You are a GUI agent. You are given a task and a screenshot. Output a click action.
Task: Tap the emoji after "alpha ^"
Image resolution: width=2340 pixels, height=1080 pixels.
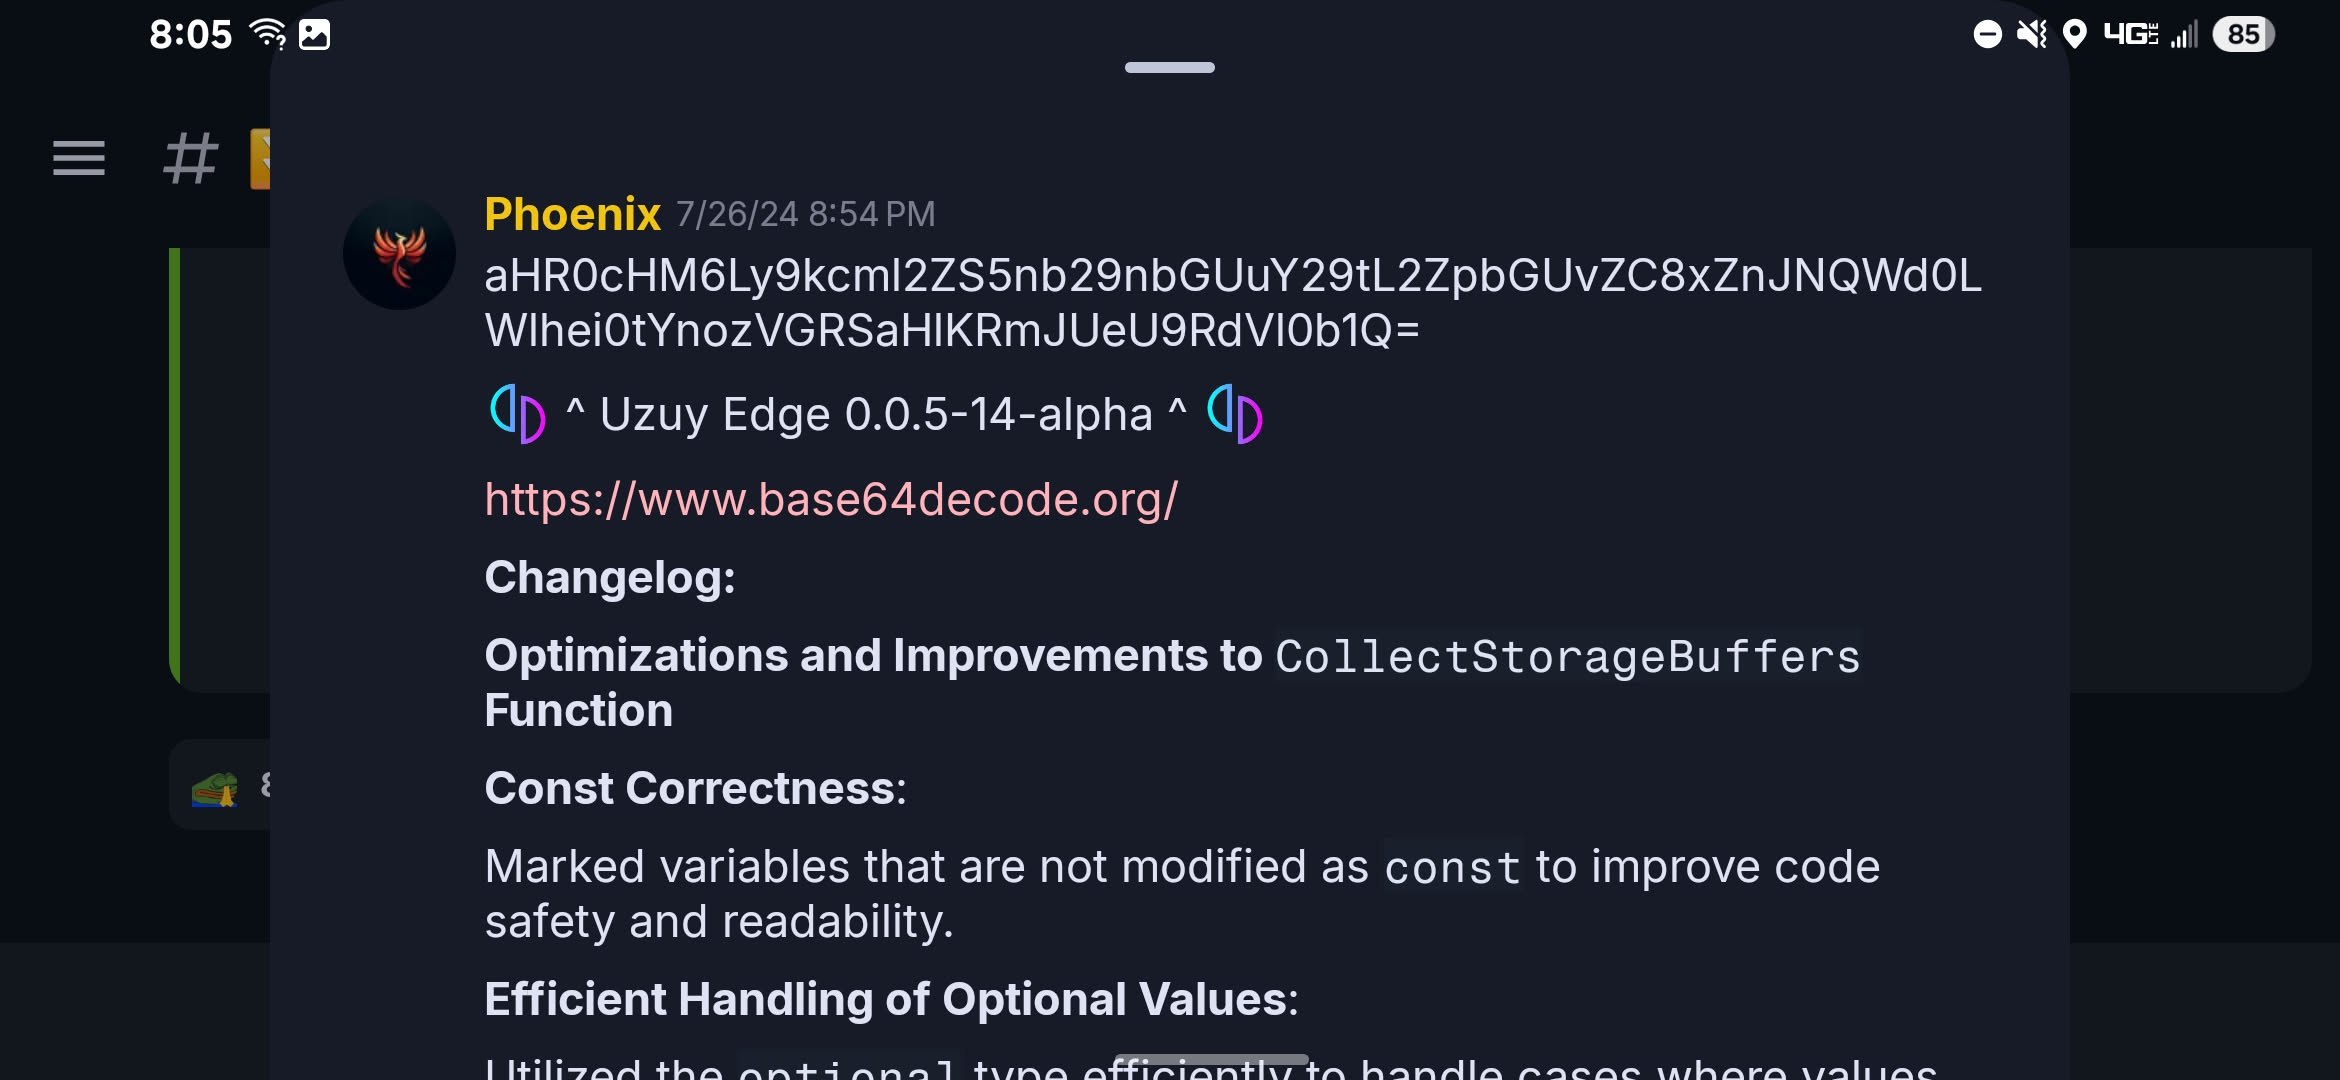click(x=1235, y=413)
